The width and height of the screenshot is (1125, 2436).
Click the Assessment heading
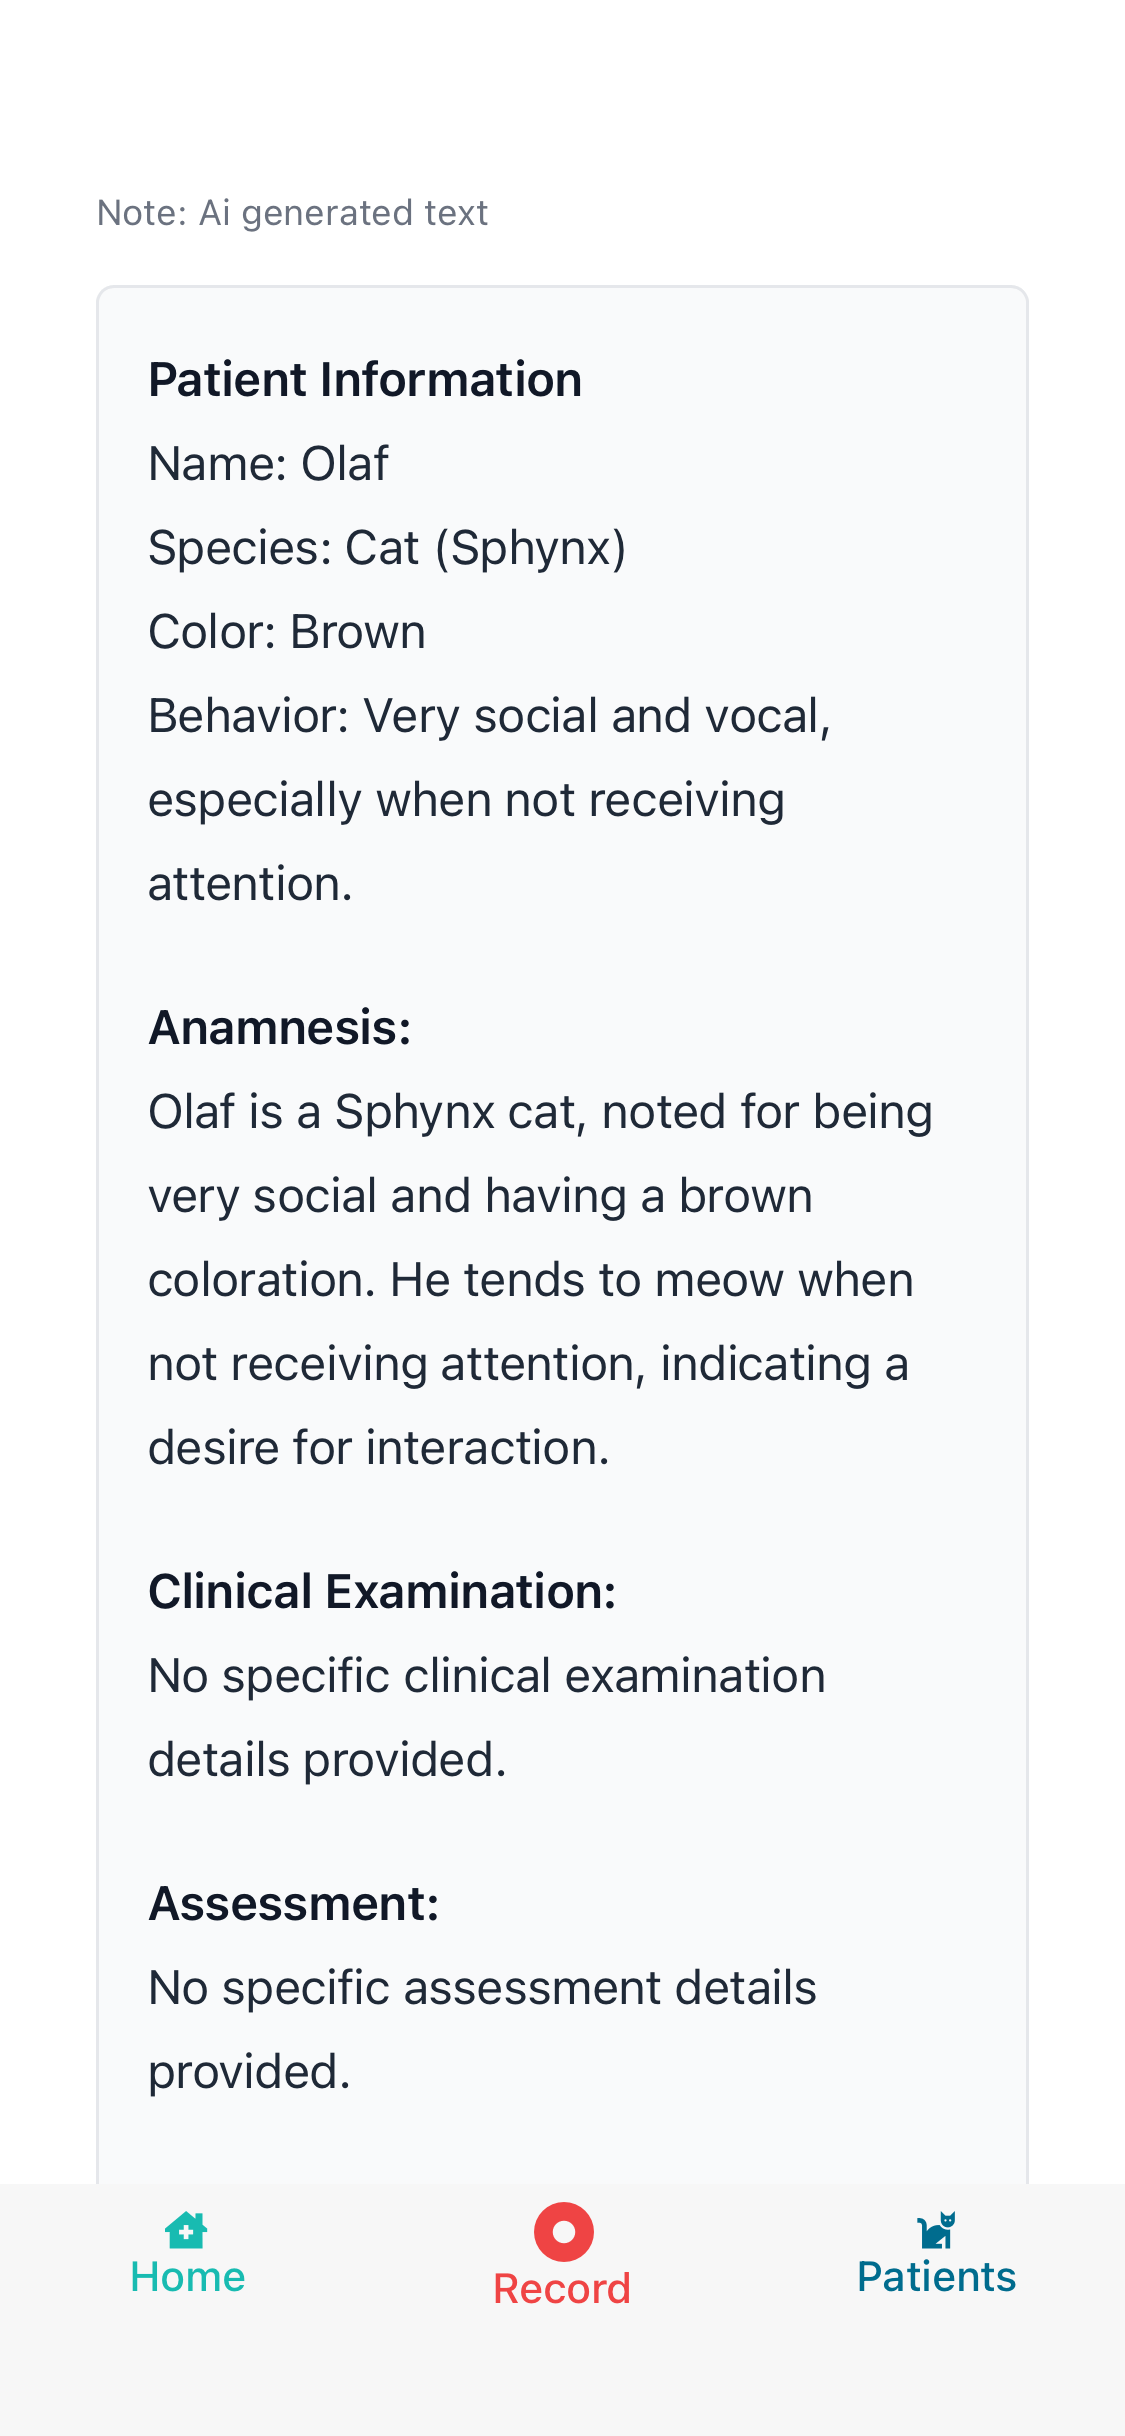(x=294, y=1904)
